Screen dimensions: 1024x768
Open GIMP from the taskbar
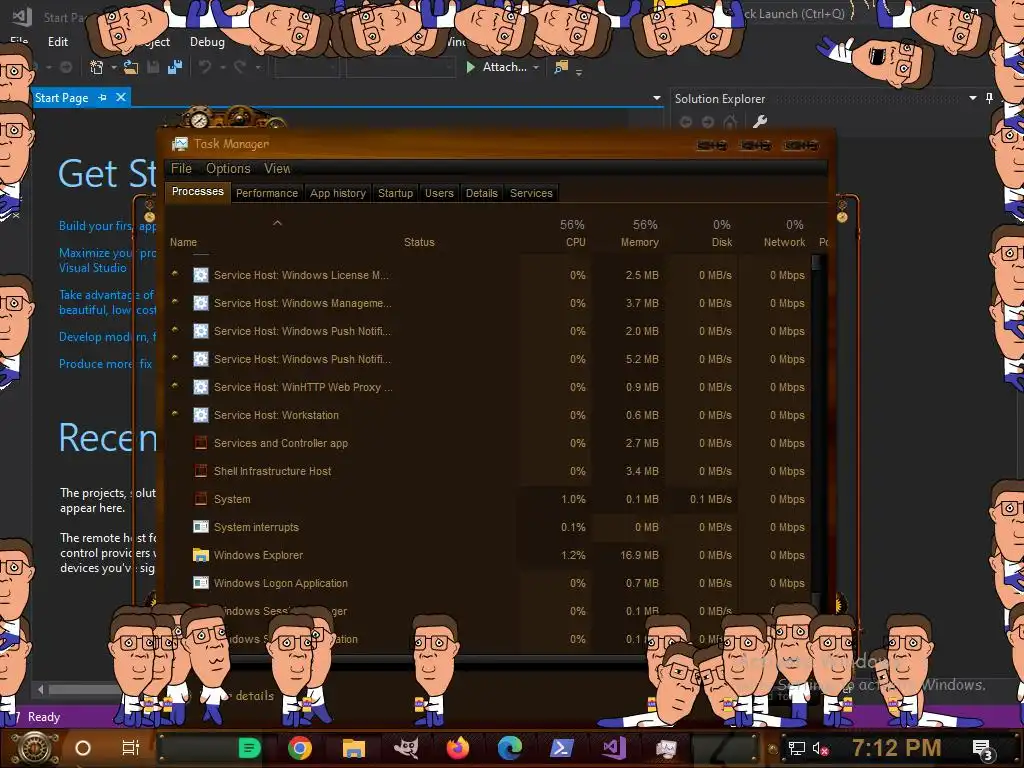tap(406, 748)
